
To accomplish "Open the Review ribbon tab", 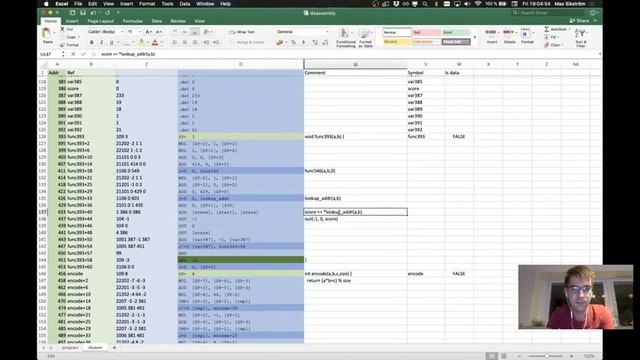I will point(178,21).
